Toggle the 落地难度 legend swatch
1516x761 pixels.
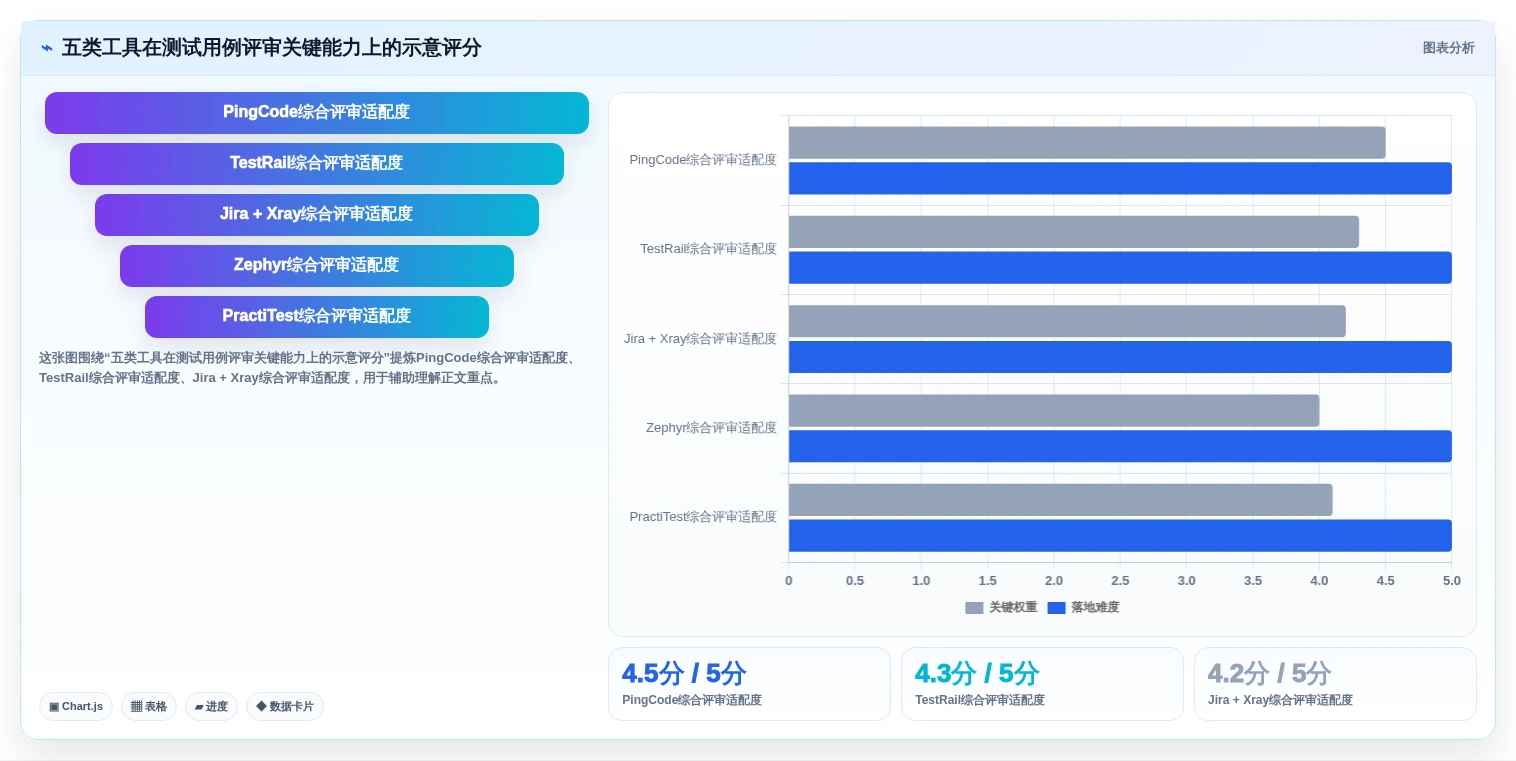click(1056, 608)
